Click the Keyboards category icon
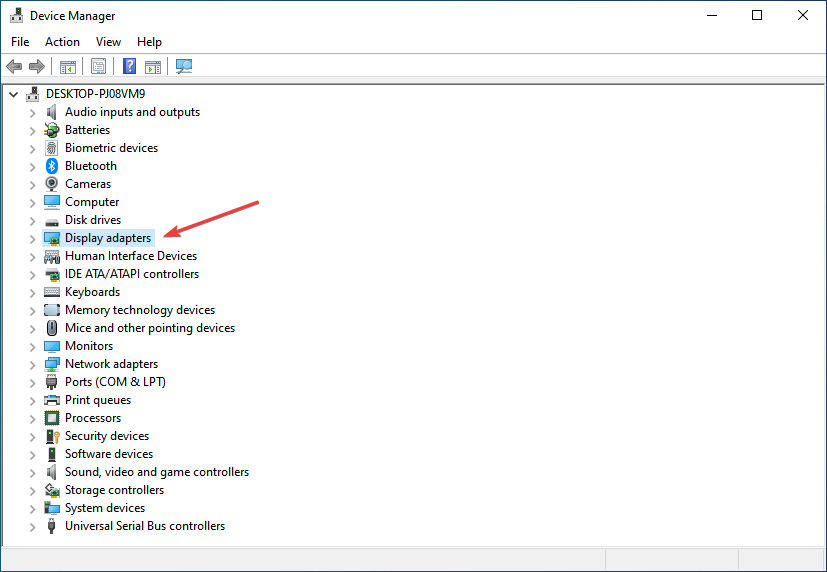827x572 pixels. click(x=52, y=292)
